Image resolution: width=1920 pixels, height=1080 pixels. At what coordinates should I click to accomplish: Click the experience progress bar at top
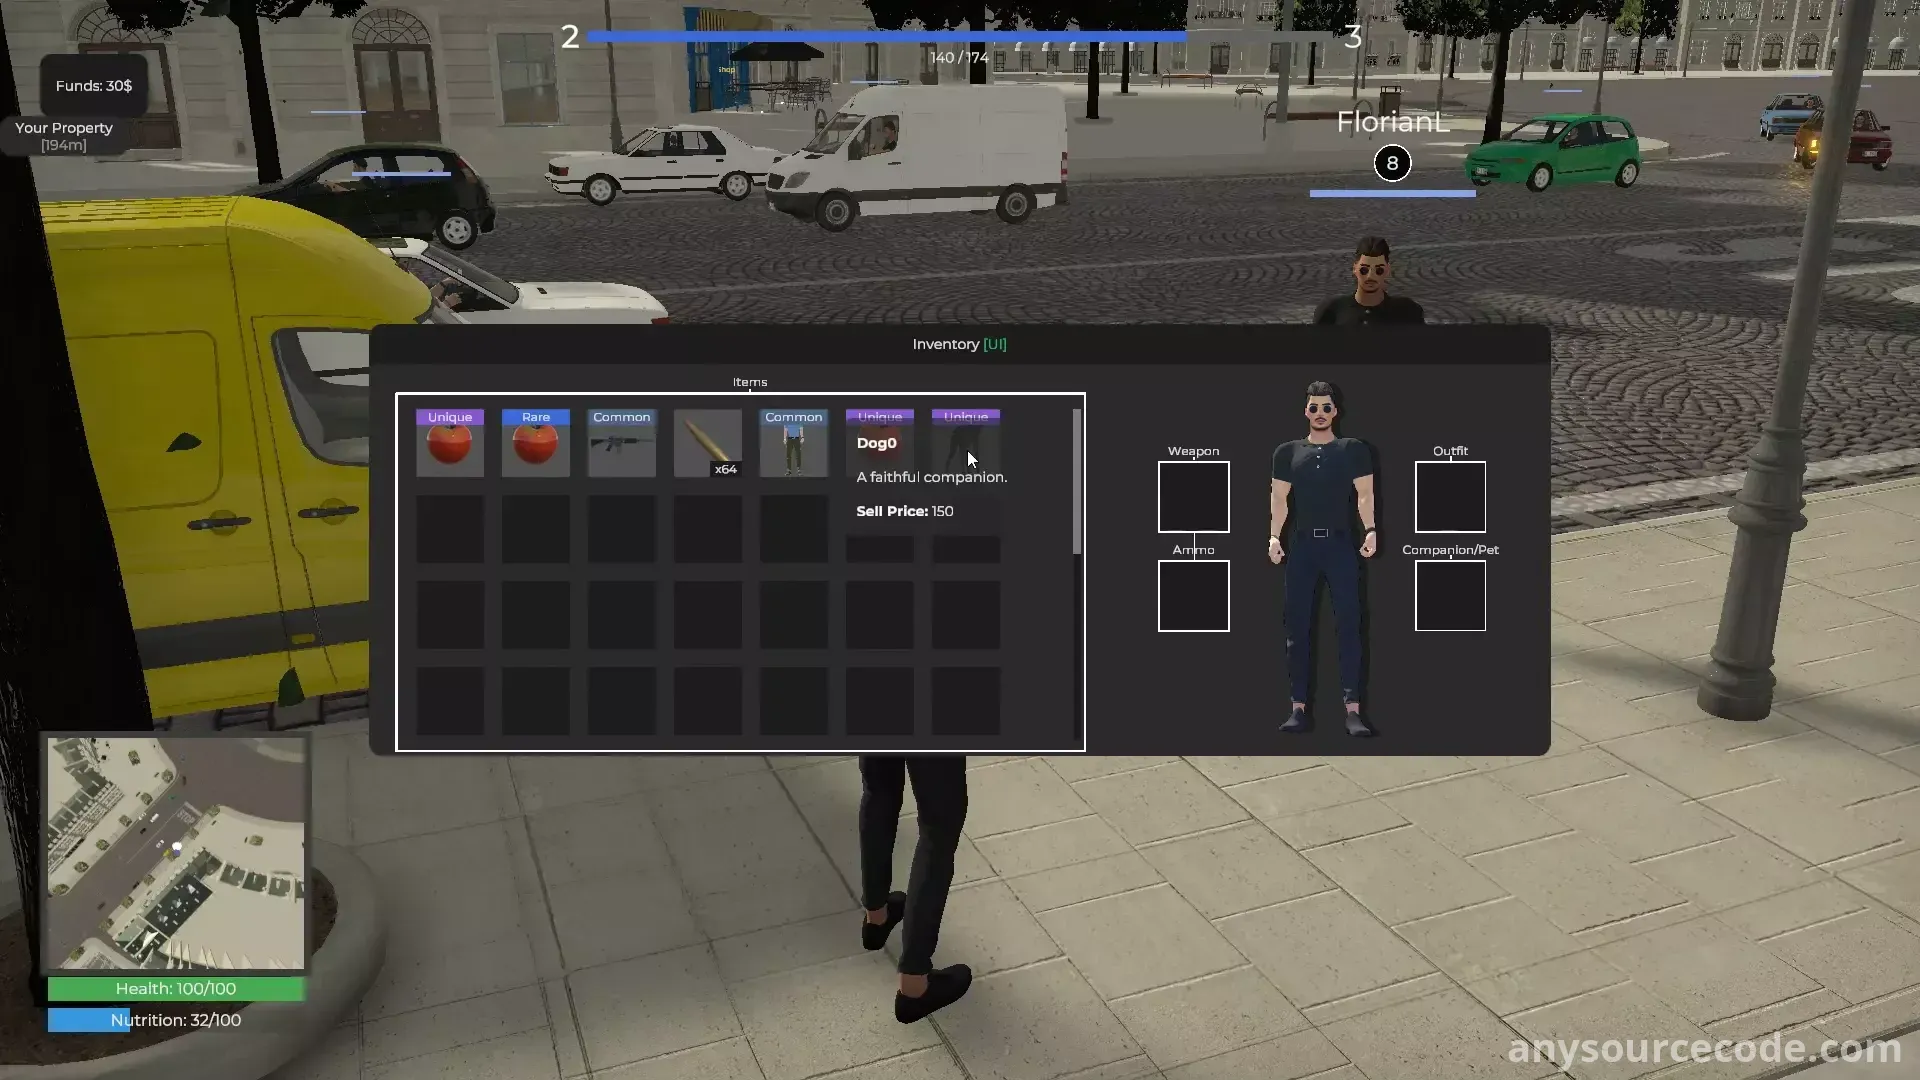pos(960,37)
